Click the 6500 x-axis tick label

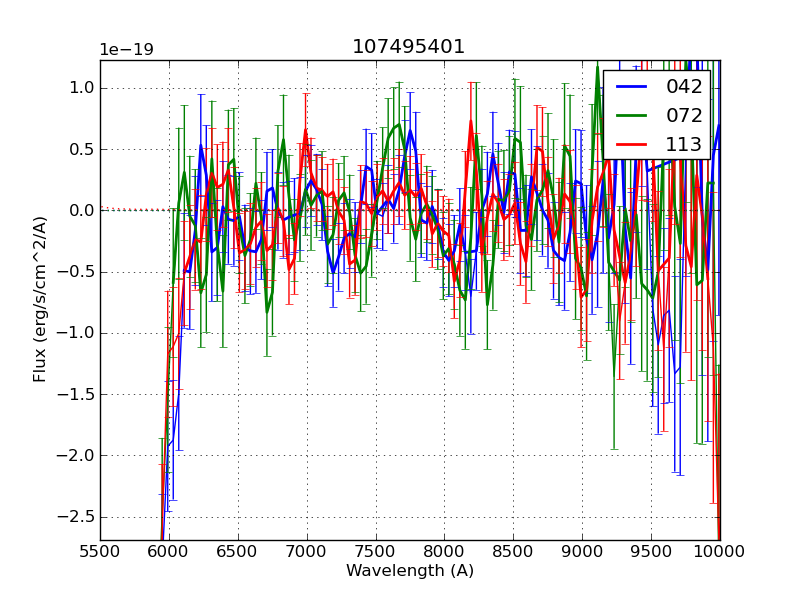pyautogui.click(x=238, y=549)
